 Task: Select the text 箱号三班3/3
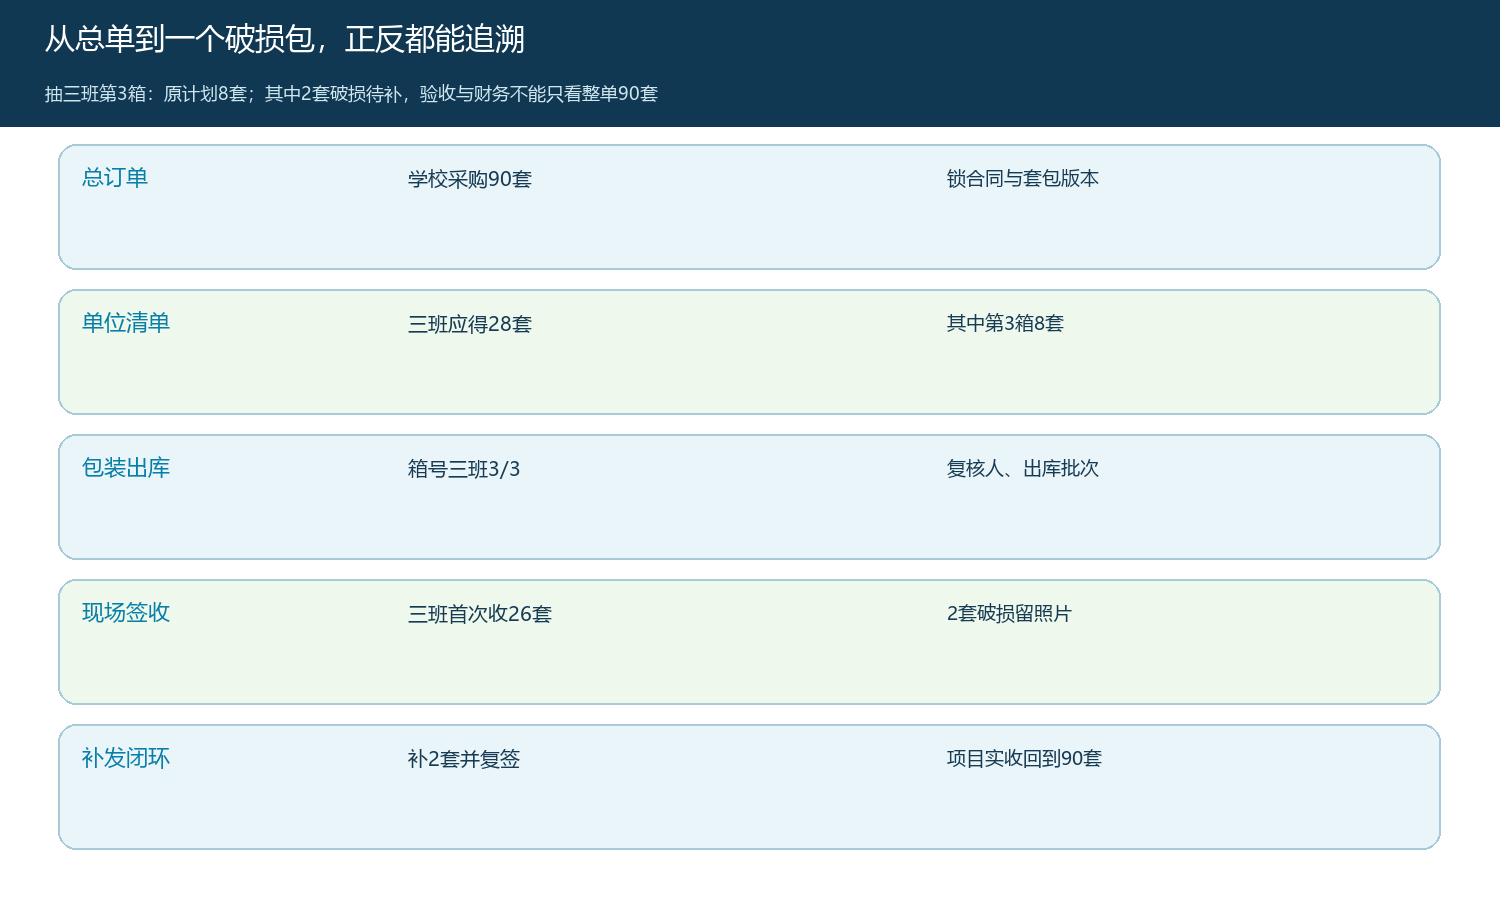click(x=464, y=469)
